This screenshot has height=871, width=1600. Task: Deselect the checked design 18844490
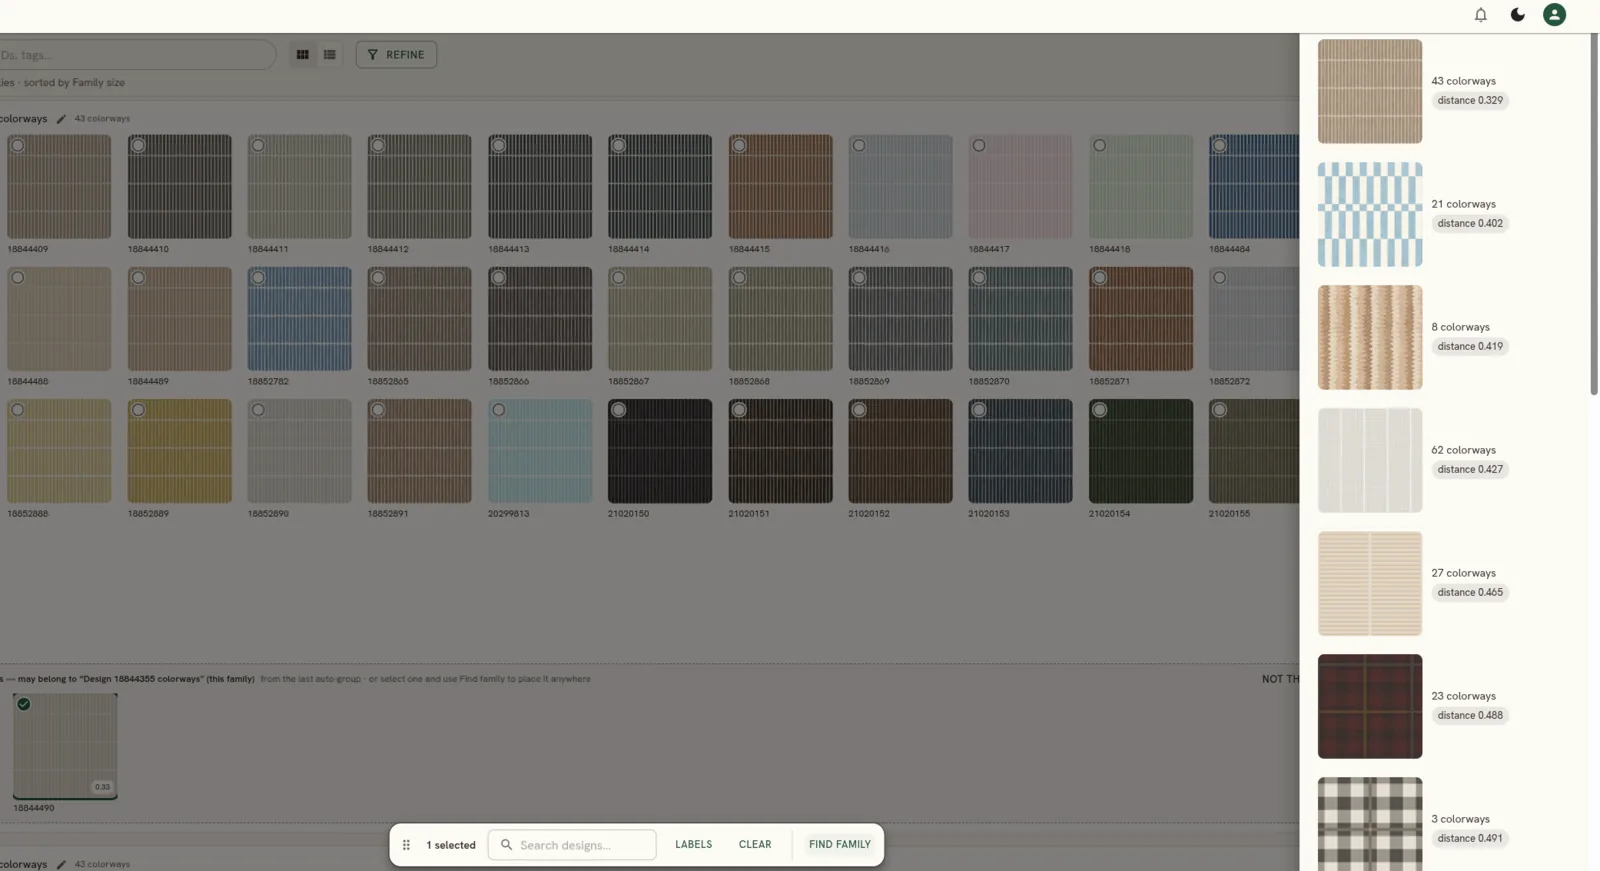click(x=24, y=704)
